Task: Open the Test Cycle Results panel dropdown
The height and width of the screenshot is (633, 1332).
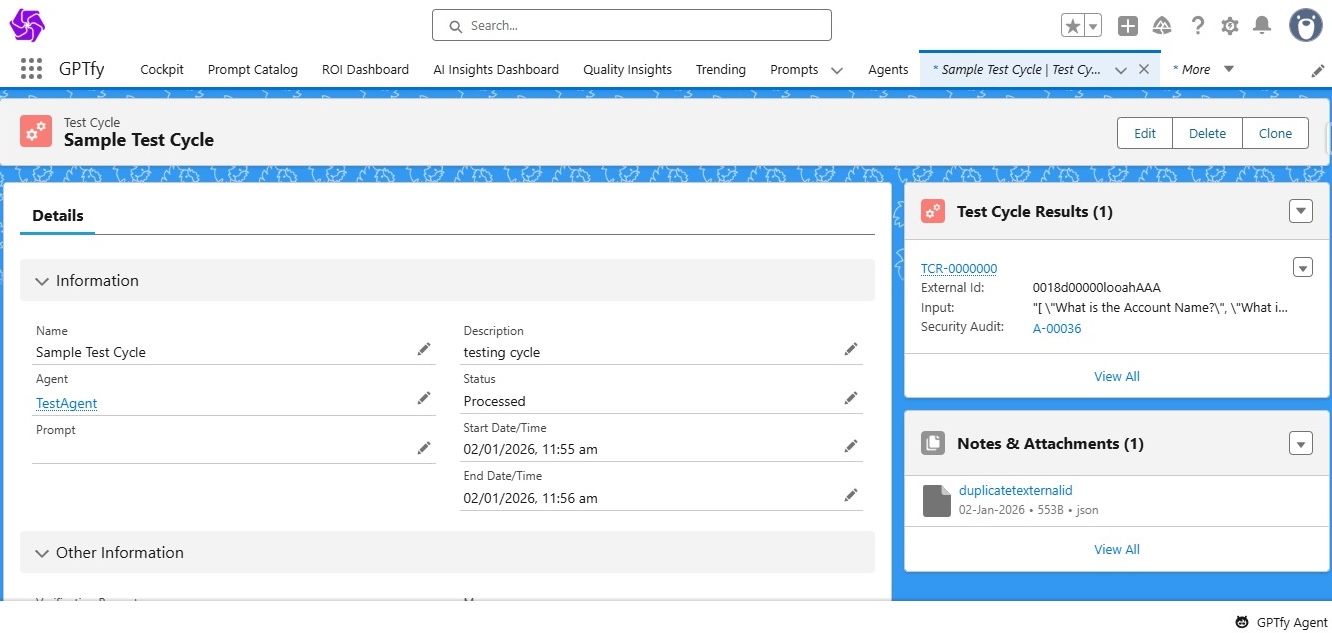Action: [x=1300, y=211]
